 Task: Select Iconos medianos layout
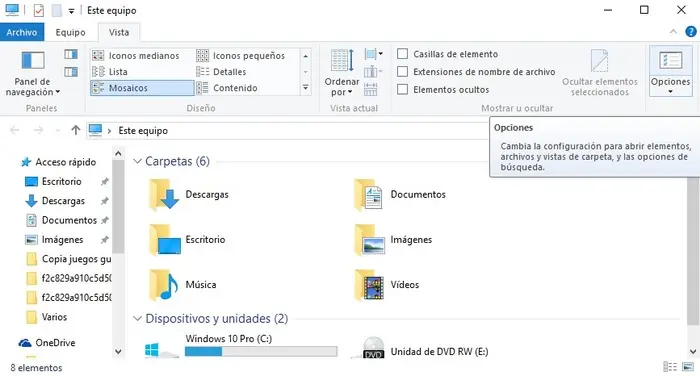[x=135, y=55]
